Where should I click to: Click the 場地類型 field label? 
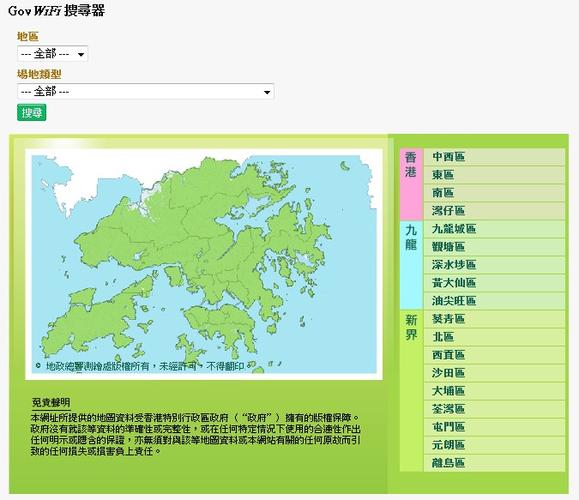pos(39,74)
